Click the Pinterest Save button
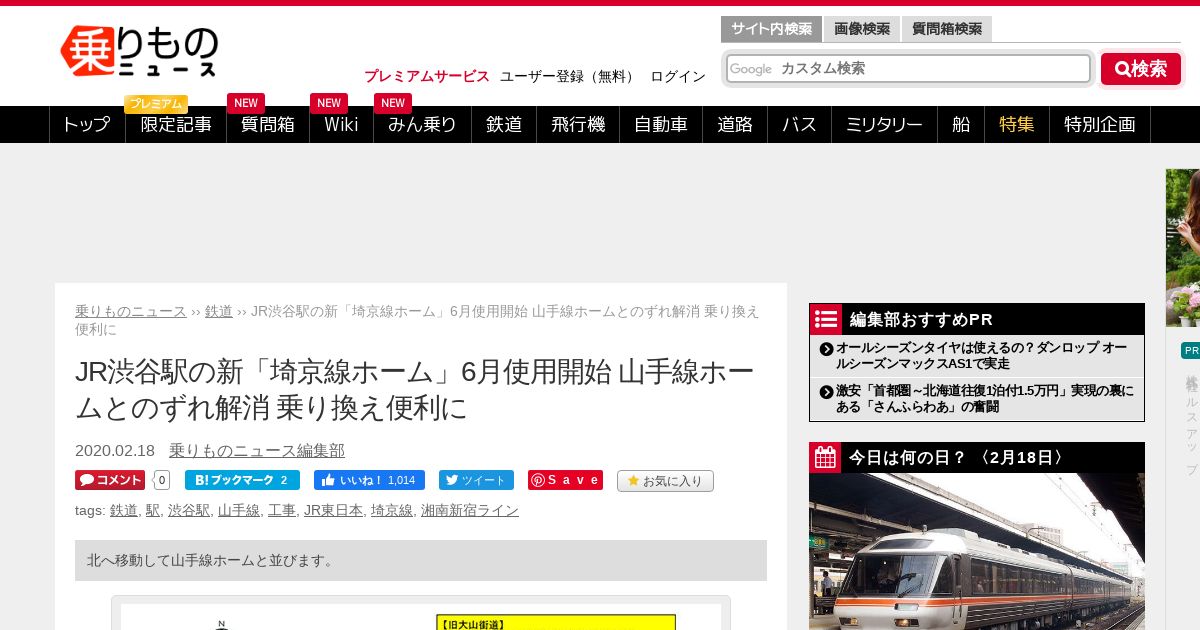 (x=565, y=480)
